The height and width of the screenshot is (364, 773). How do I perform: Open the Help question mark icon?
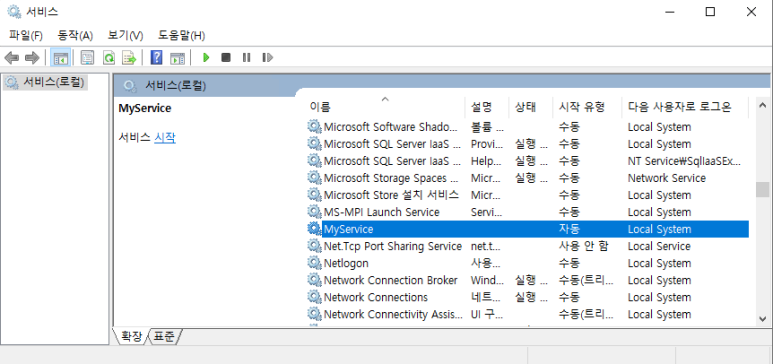tap(156, 58)
